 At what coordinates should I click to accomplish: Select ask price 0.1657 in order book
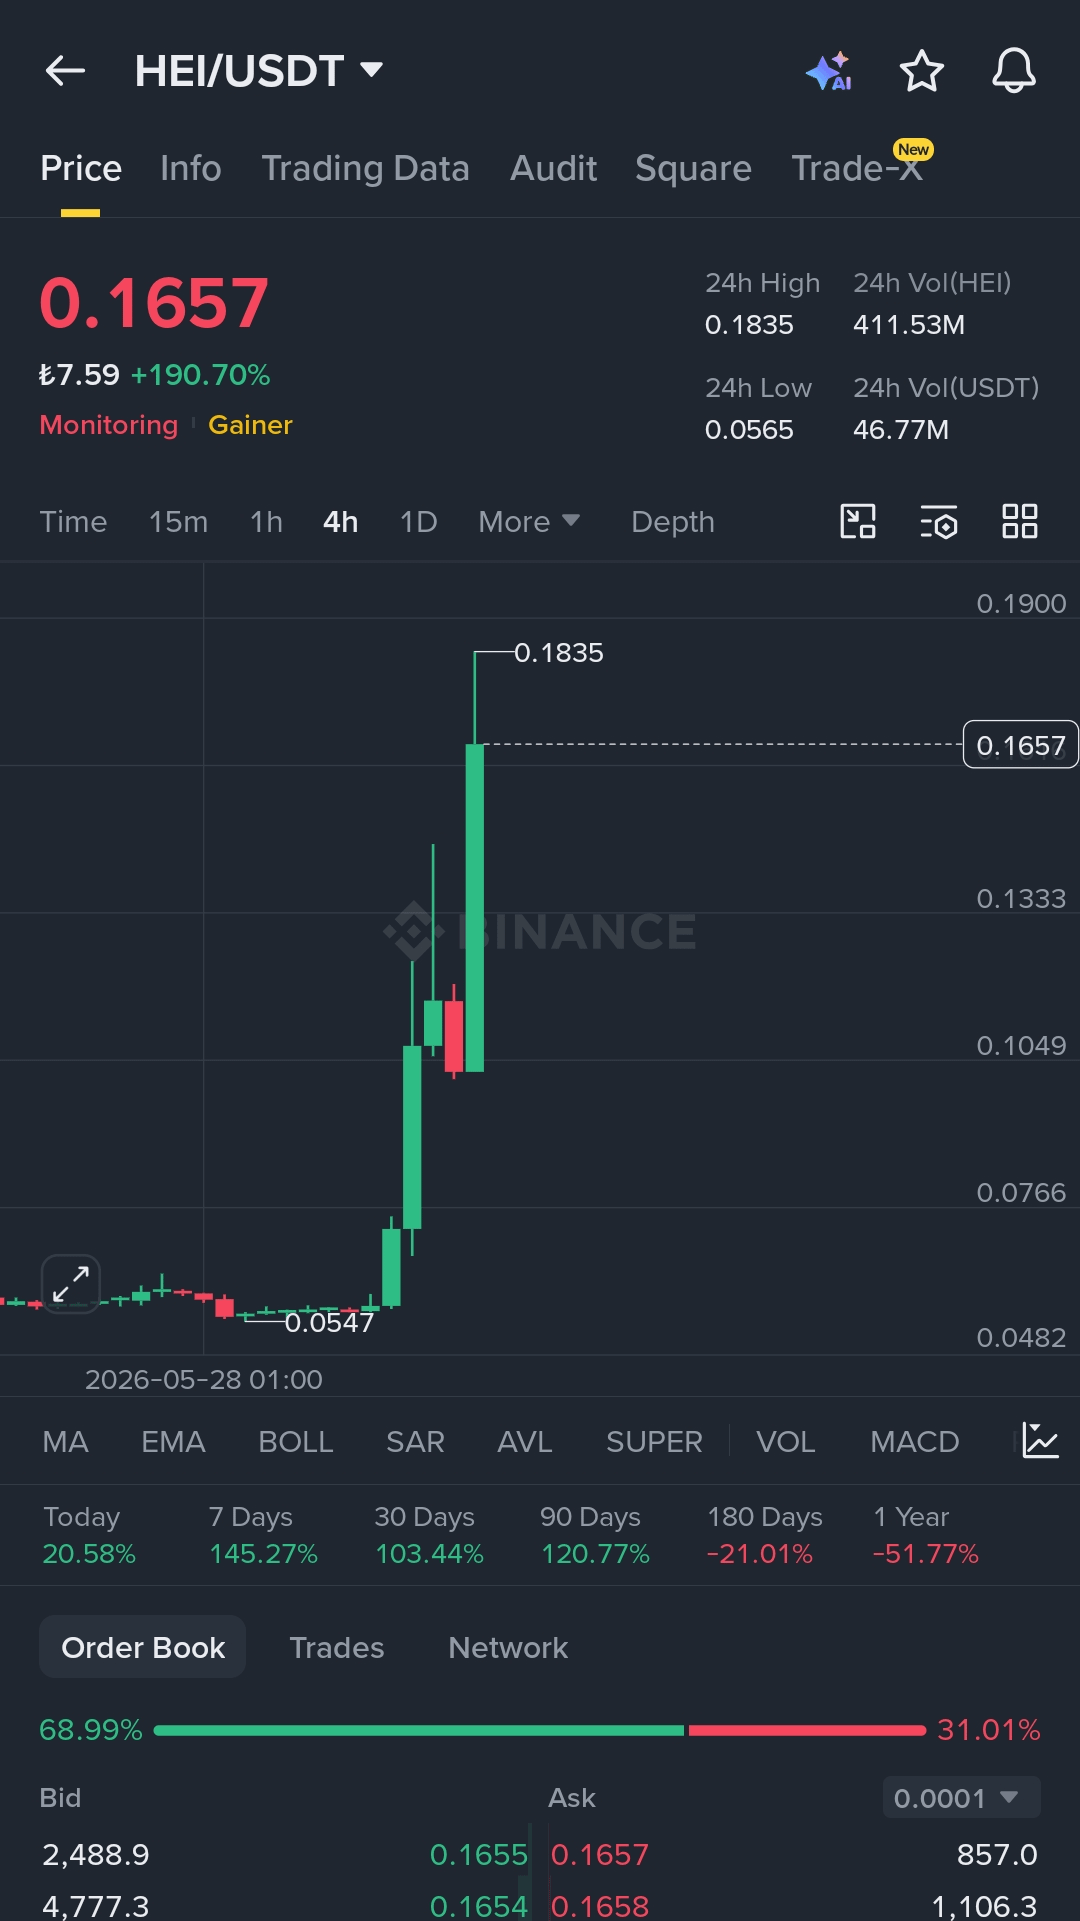(x=600, y=1855)
